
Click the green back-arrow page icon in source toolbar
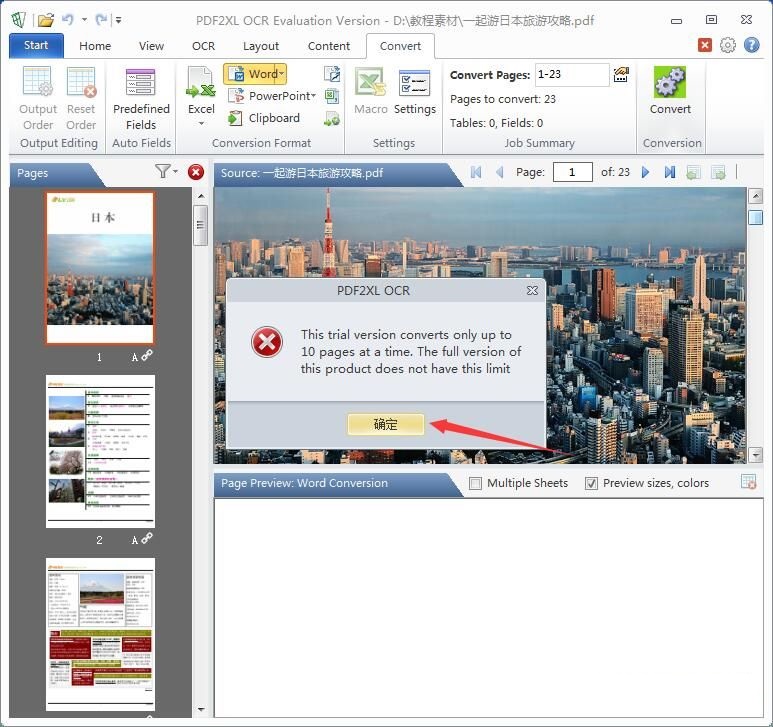[694, 172]
